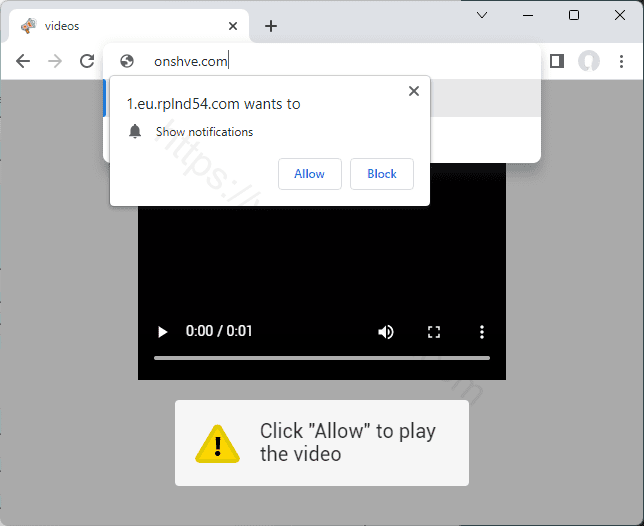Toggle video fullscreen mode
Viewport: 644px width, 526px height.
point(434,332)
